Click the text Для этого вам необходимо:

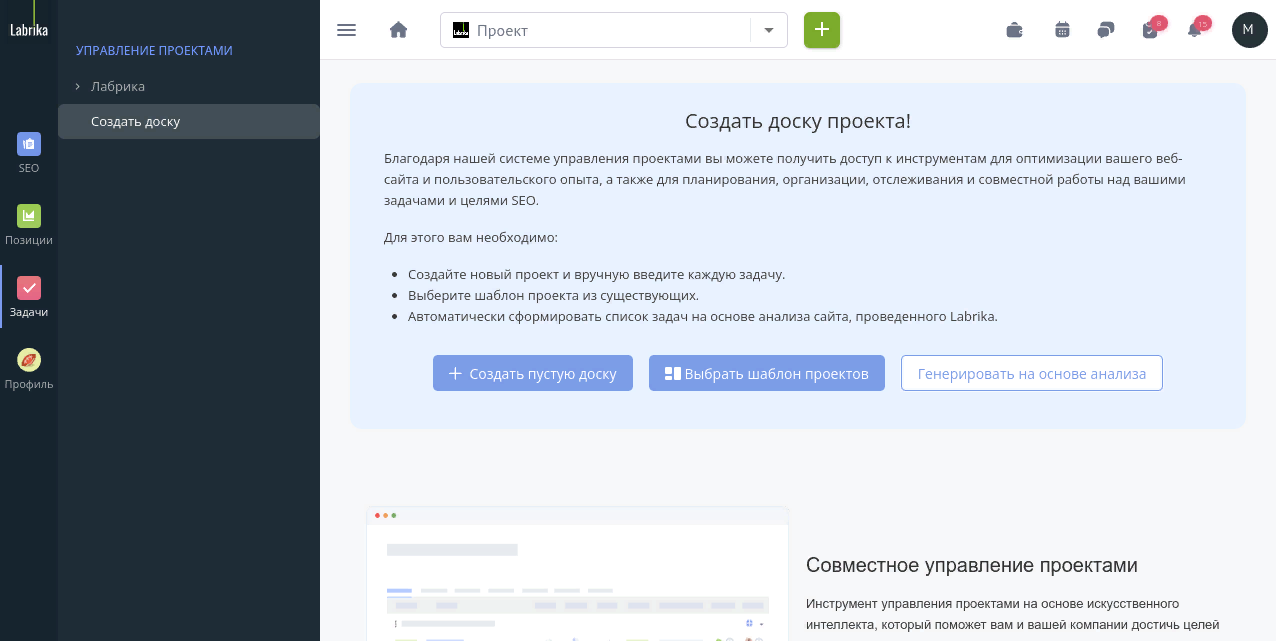coord(471,238)
